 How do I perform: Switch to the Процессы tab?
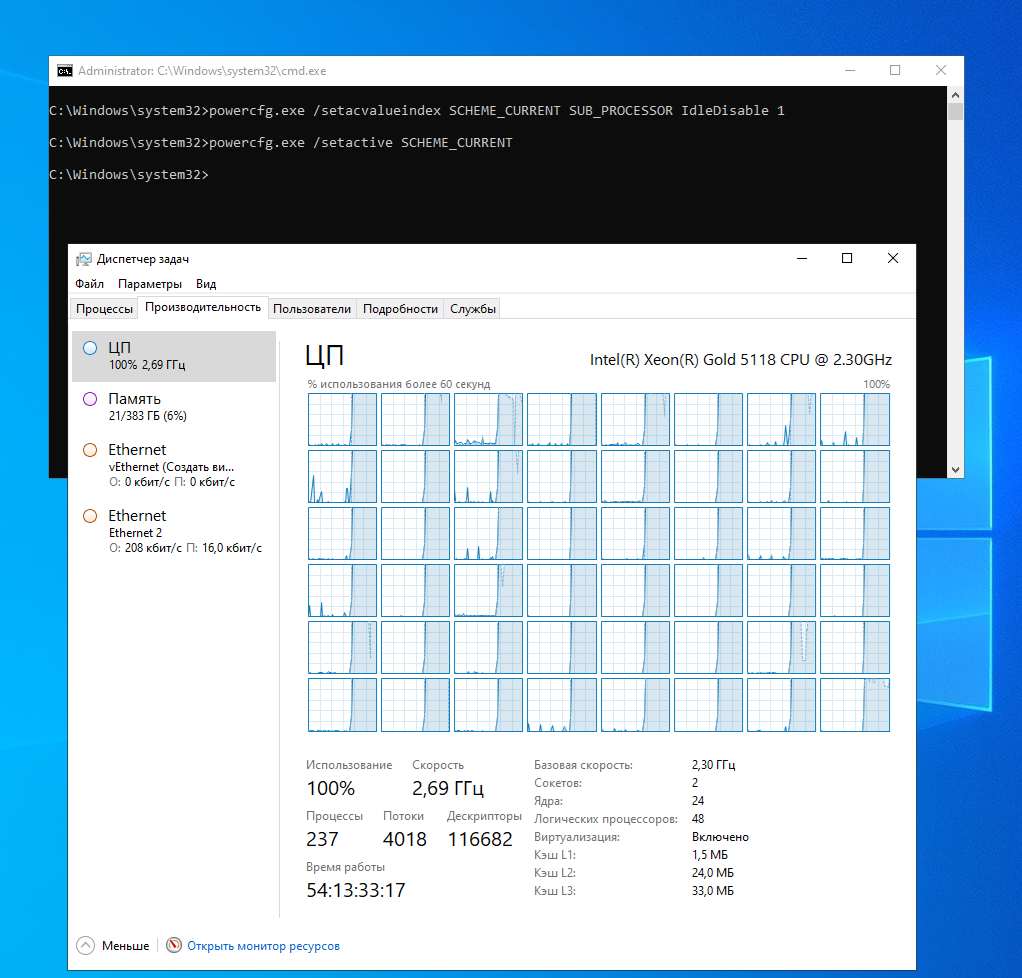pos(104,308)
